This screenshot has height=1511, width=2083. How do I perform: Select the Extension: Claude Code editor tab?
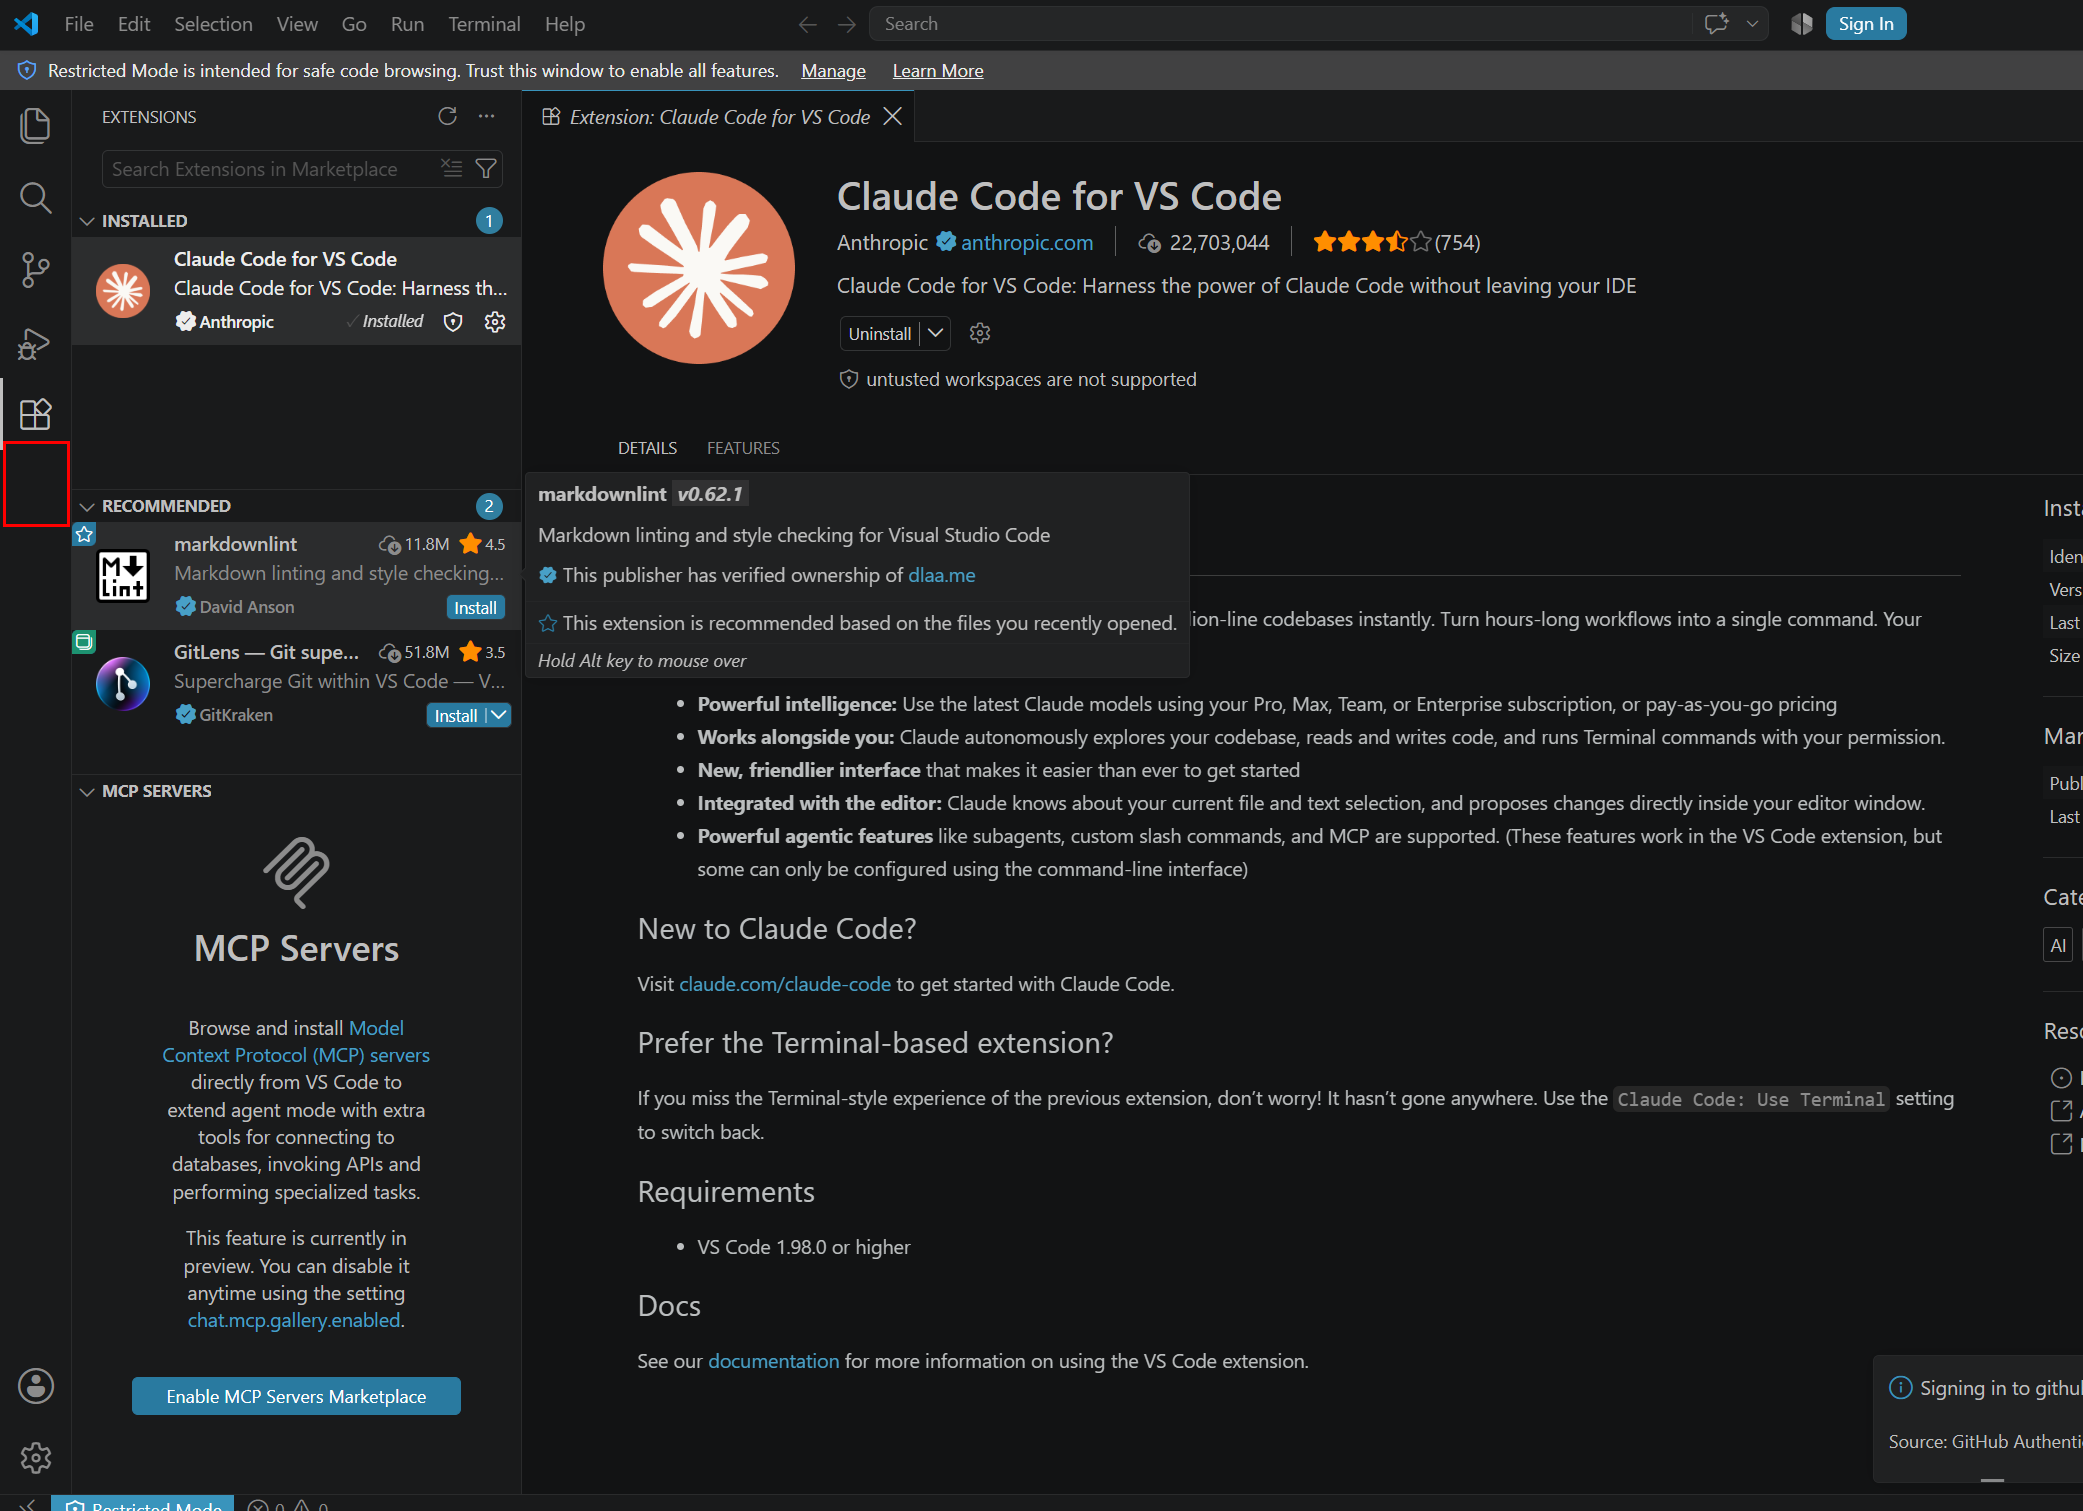coord(718,117)
